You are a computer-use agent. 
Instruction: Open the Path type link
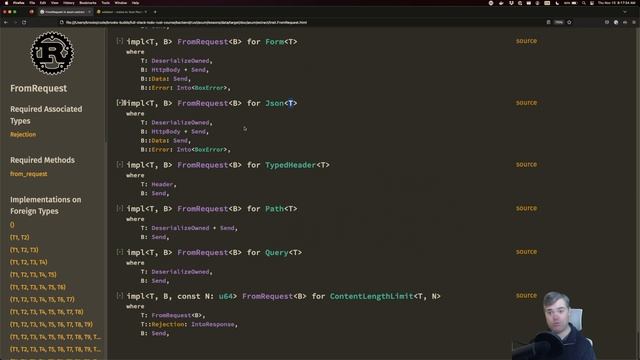pos(274,209)
